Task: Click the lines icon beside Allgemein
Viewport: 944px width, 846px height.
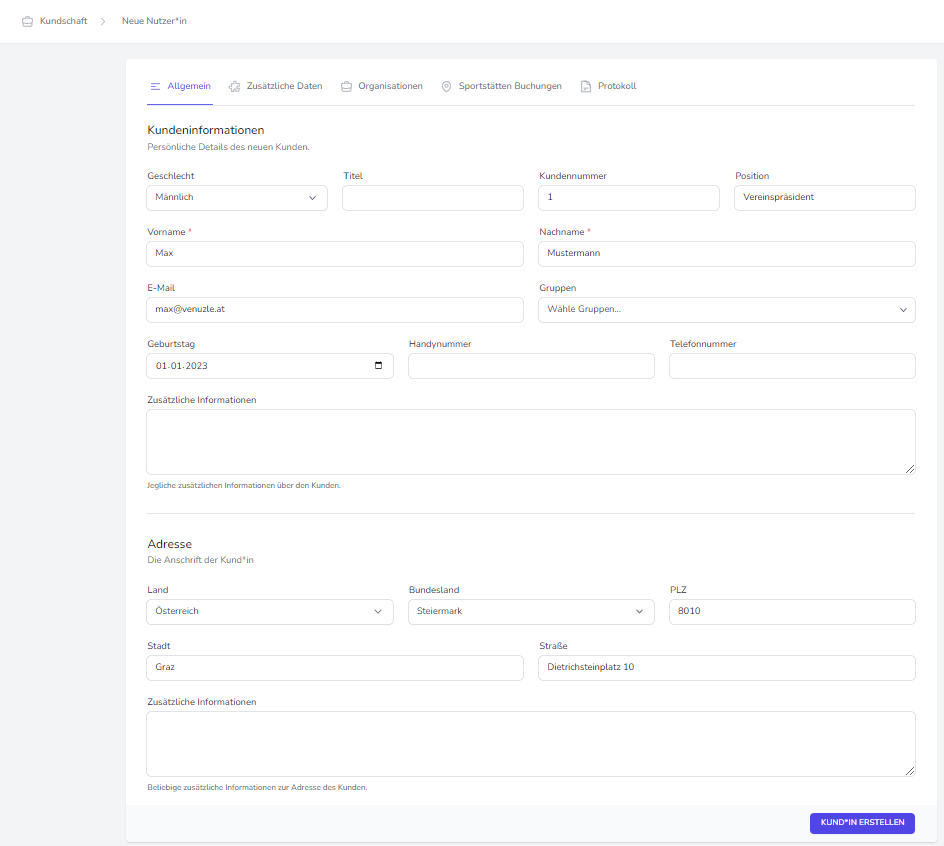Action: 155,87
